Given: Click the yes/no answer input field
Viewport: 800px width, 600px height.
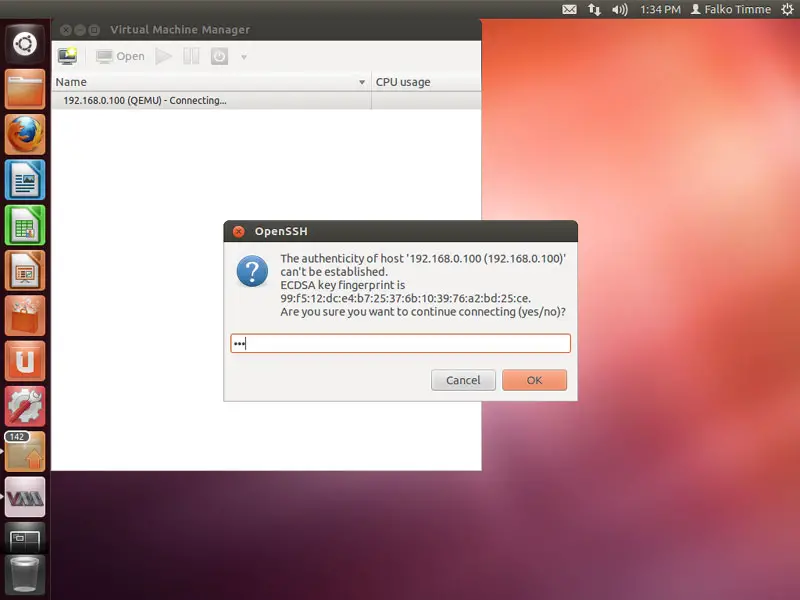Looking at the screenshot, I should tap(401, 343).
